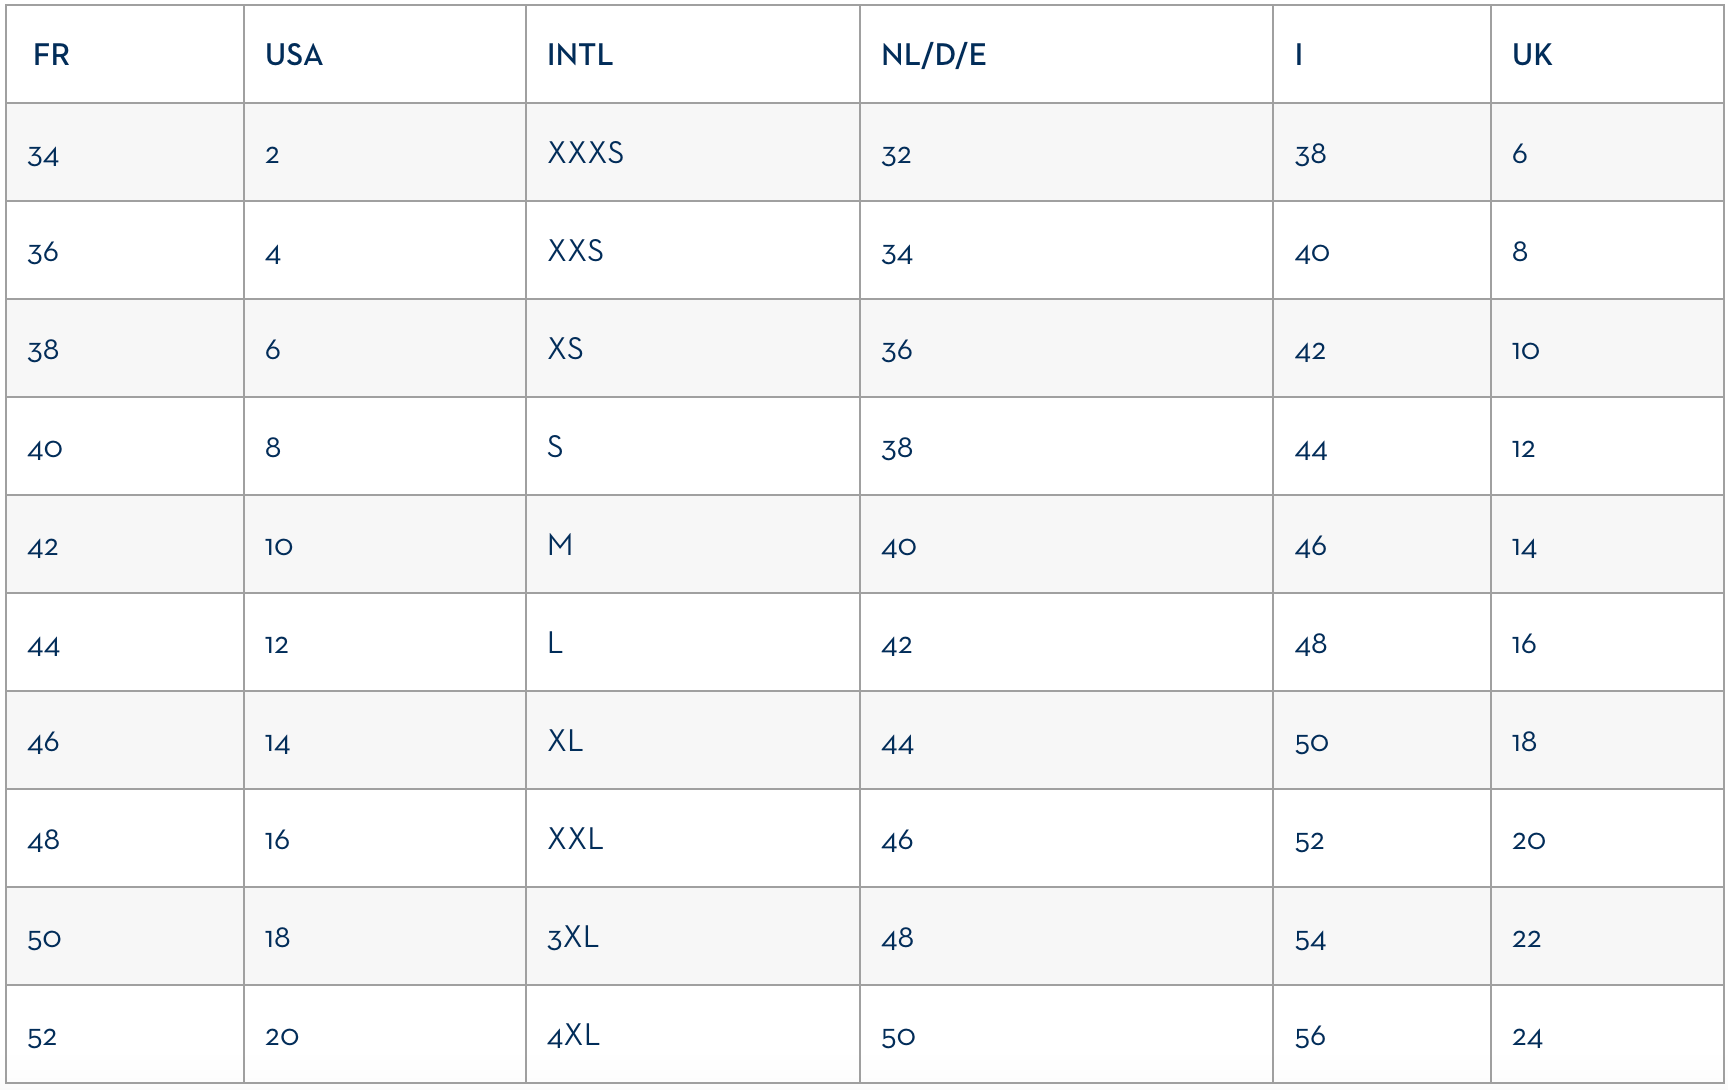Select the UK column header
The image size is (1728, 1090).
point(1532,55)
